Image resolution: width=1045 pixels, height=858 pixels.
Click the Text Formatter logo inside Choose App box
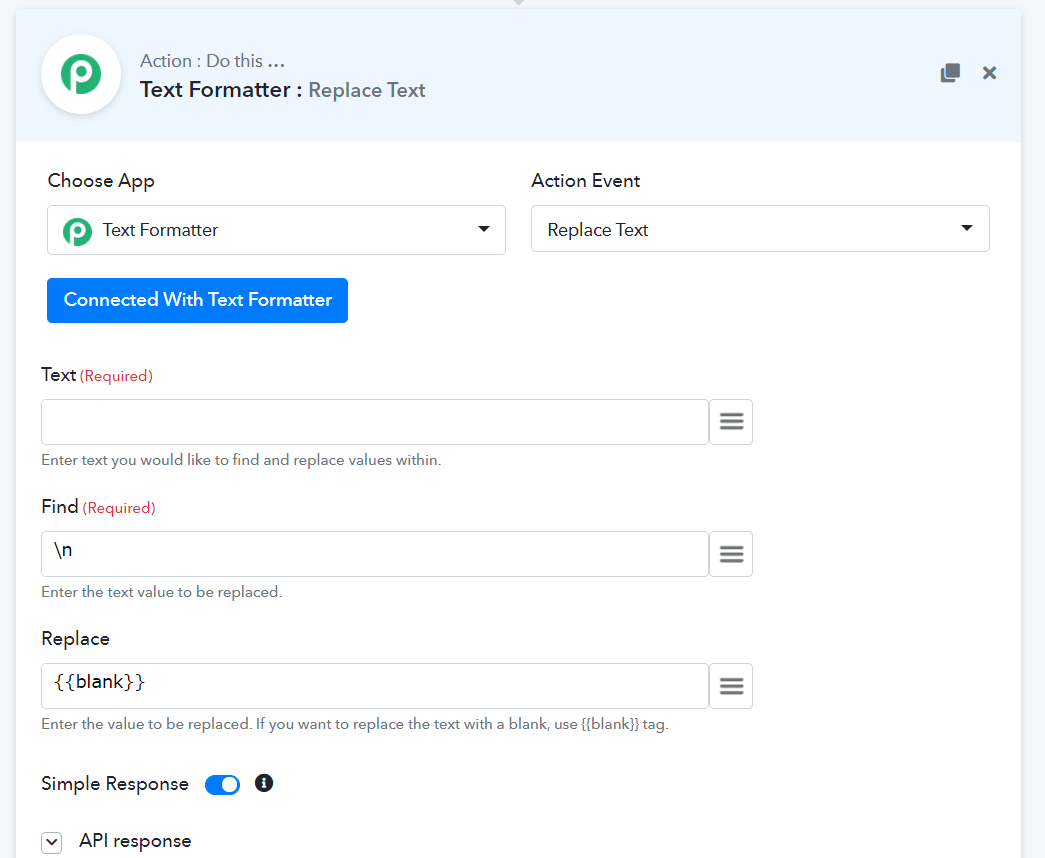click(77, 231)
